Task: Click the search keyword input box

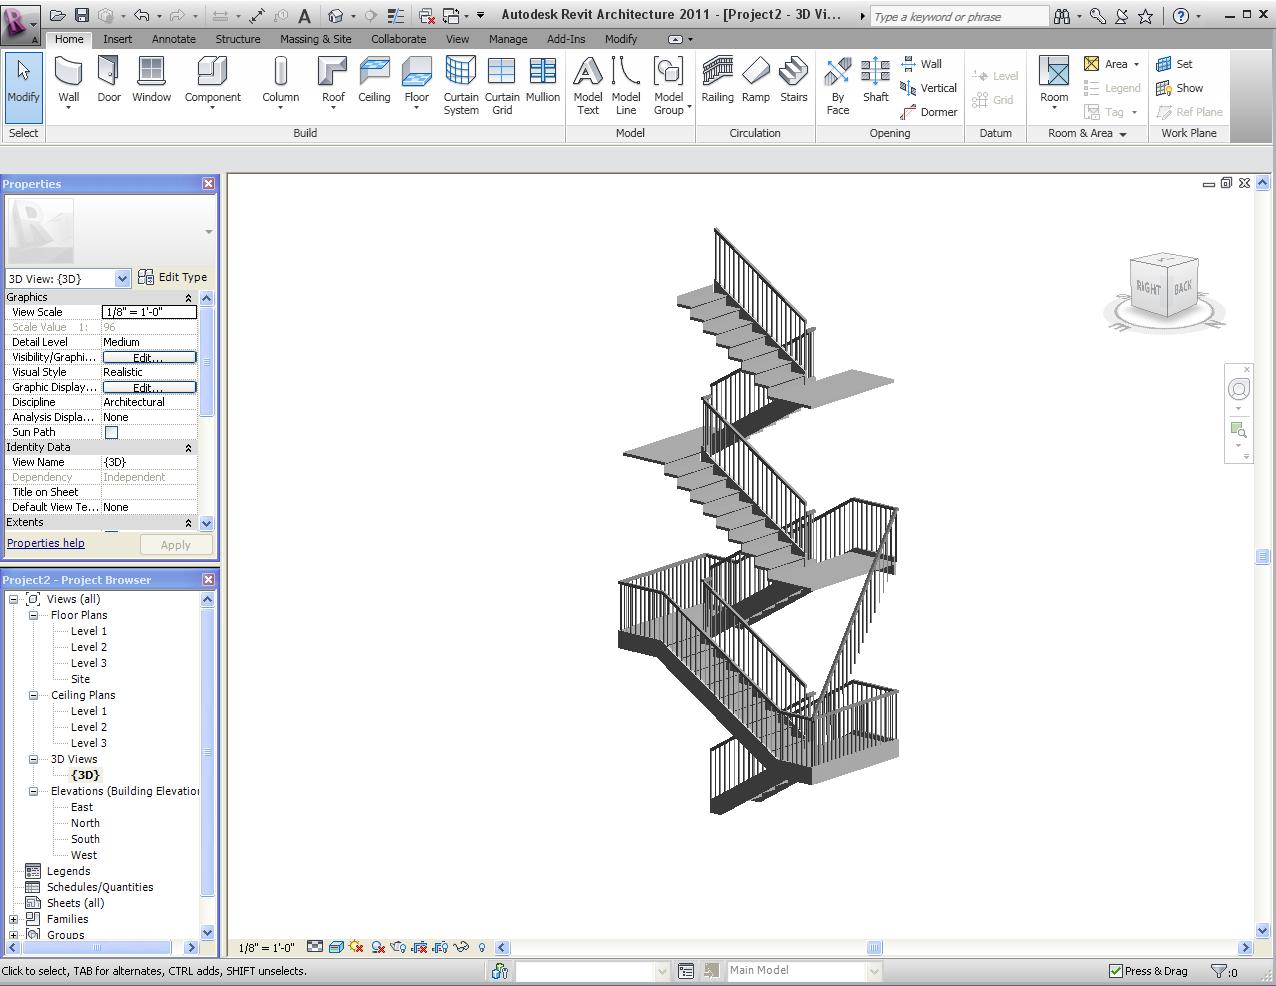Action: click(x=958, y=17)
